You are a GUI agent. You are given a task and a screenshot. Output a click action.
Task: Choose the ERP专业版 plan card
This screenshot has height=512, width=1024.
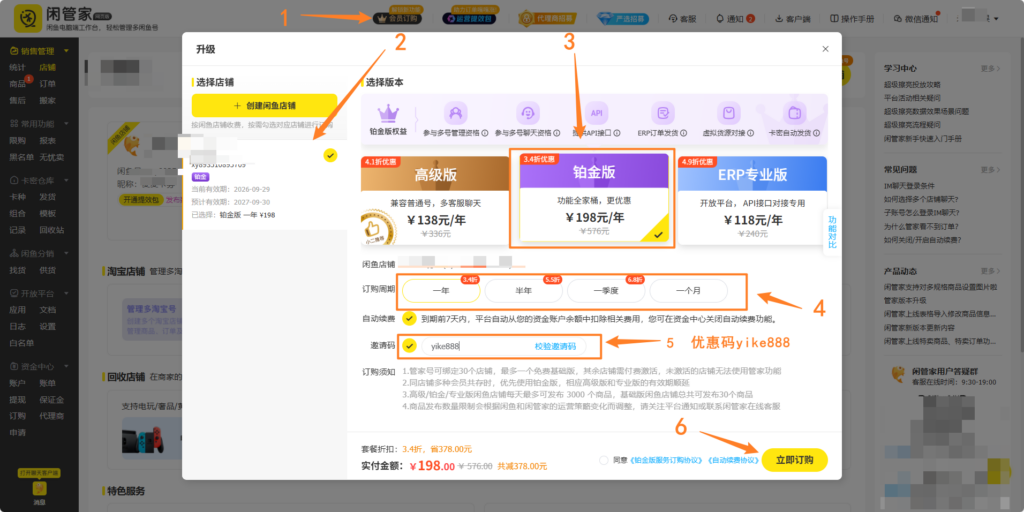(752, 200)
